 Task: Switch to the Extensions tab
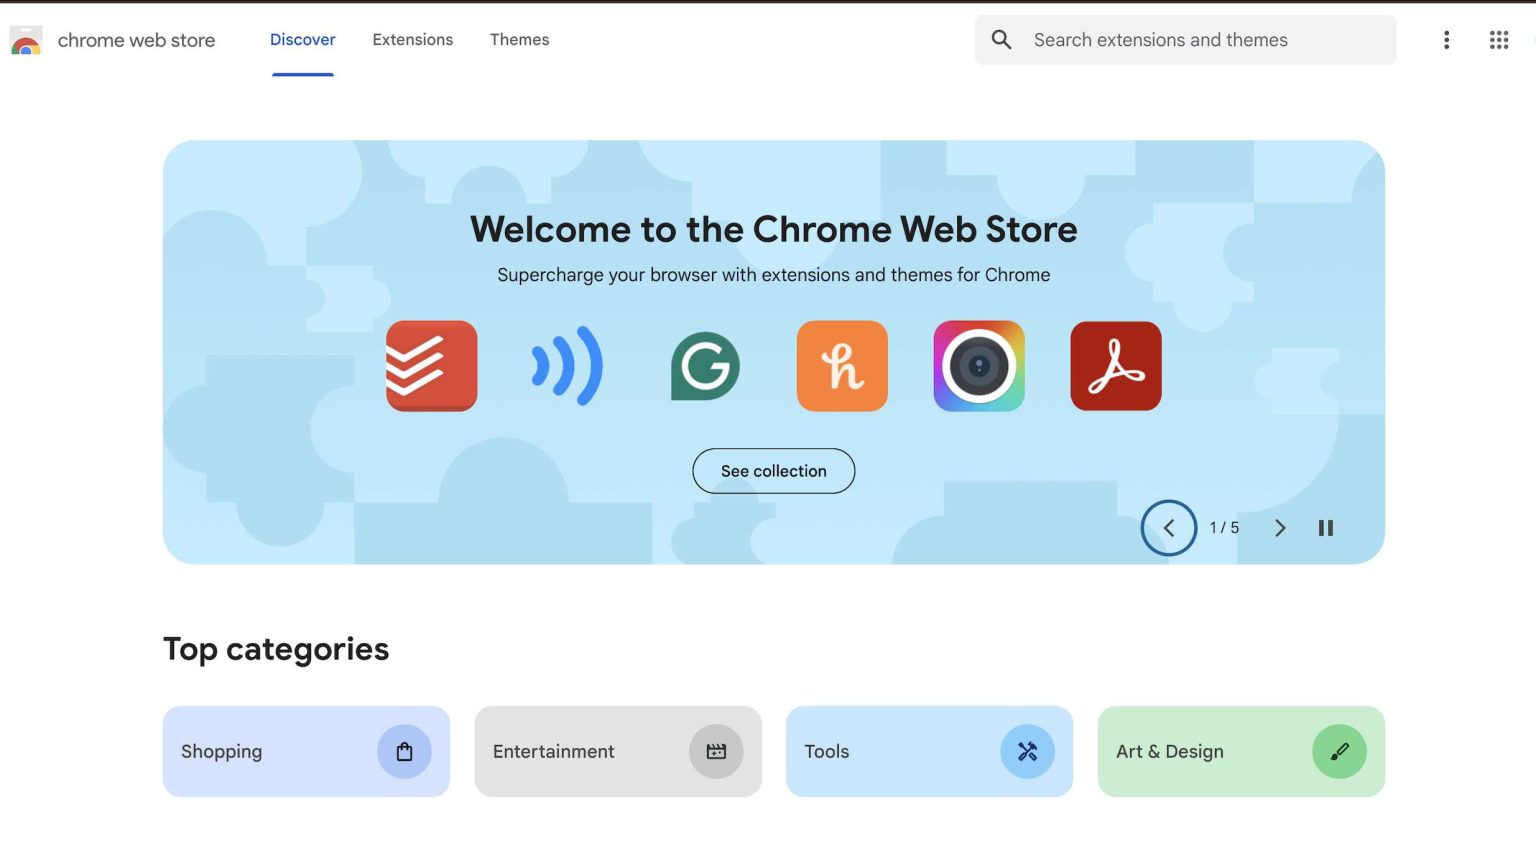pyautogui.click(x=412, y=39)
